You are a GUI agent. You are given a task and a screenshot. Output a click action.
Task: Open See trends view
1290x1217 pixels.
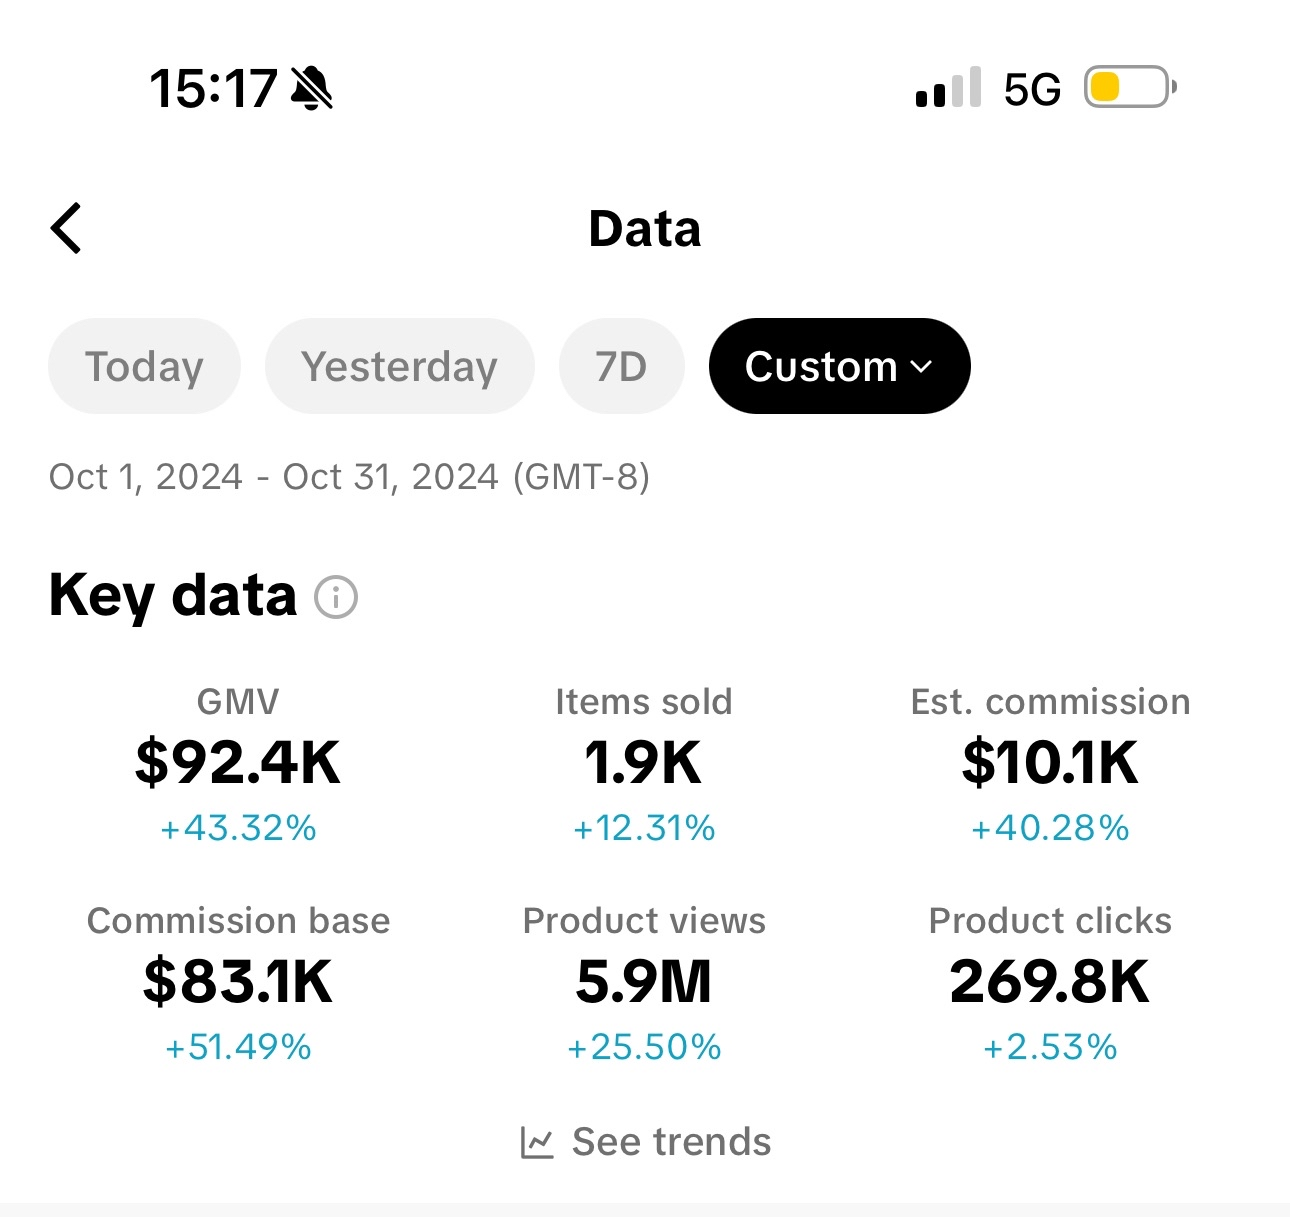coord(670,1140)
